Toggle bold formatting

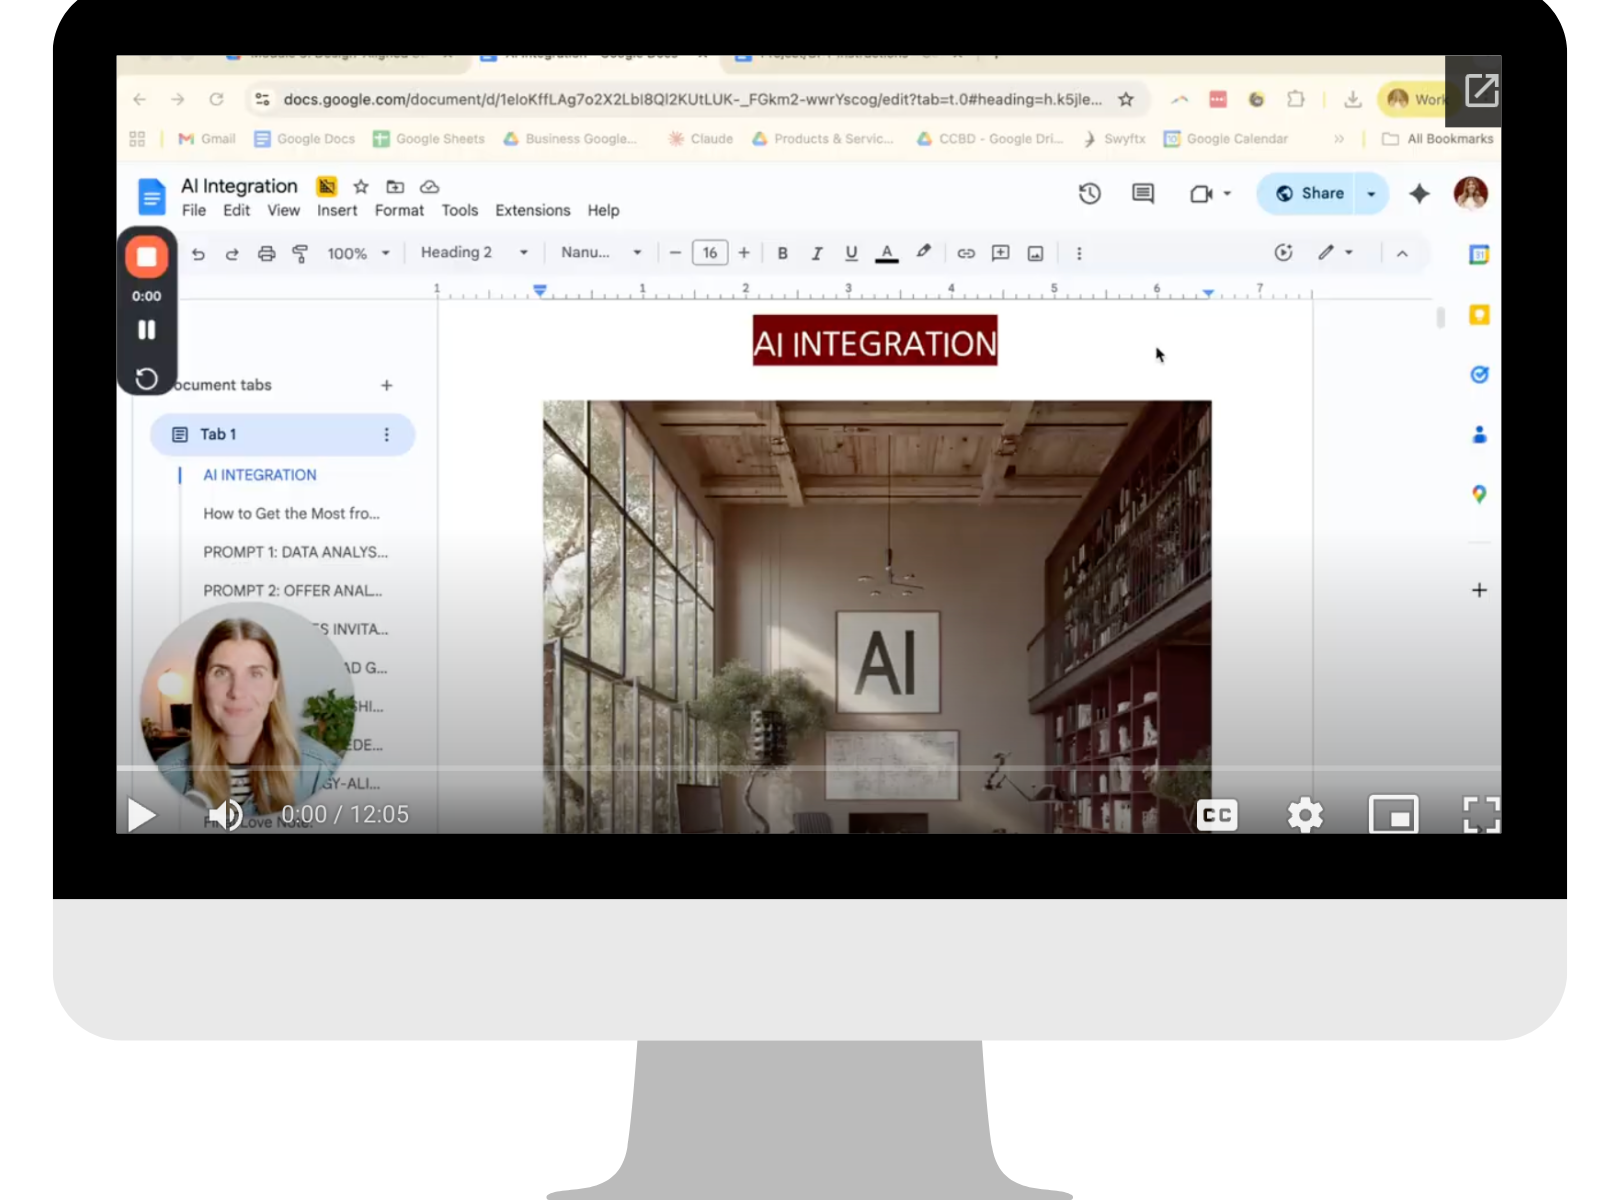(783, 253)
